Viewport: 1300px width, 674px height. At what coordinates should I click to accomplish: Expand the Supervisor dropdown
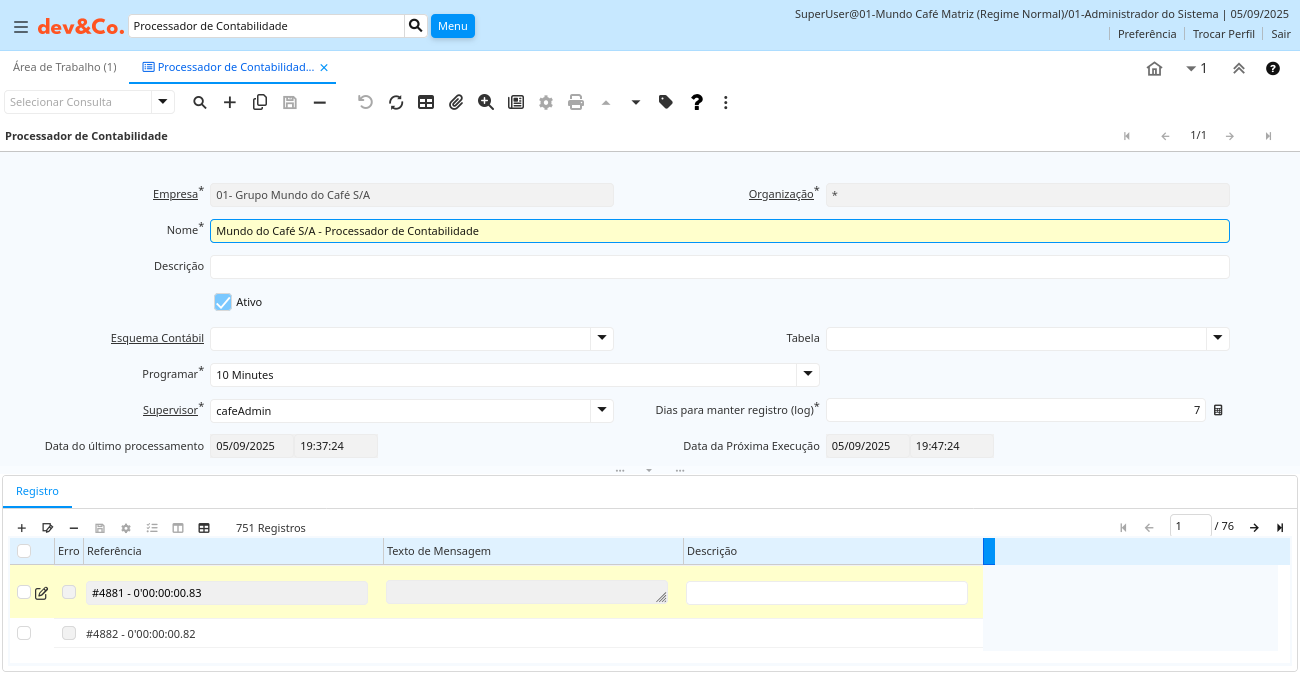[x=602, y=410]
